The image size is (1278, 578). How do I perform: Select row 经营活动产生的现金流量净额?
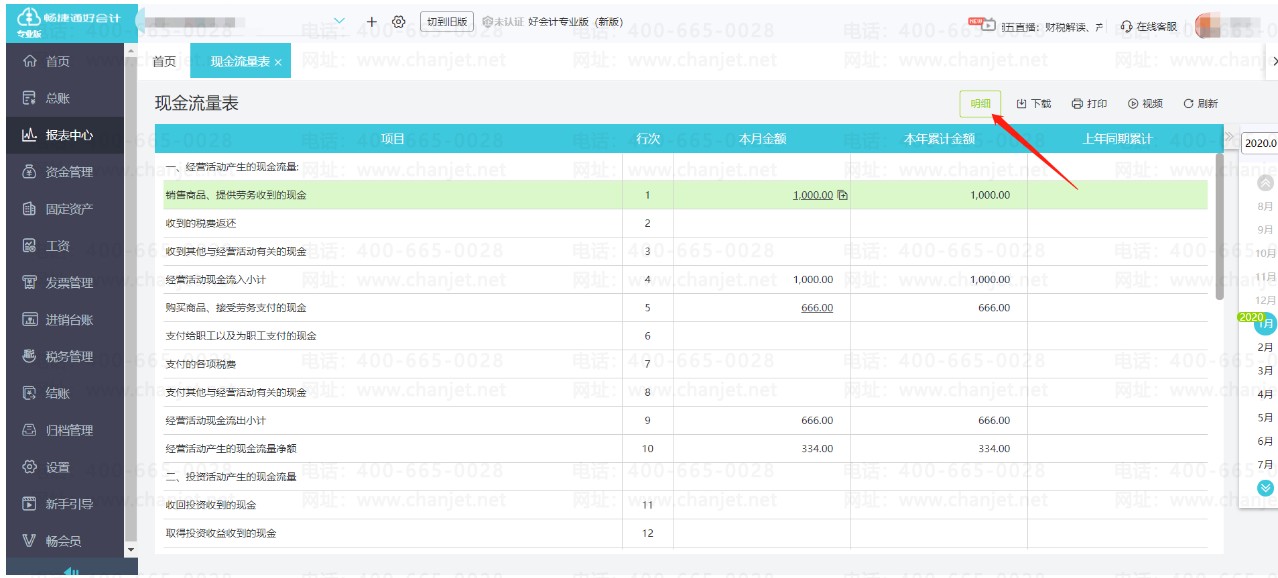685,448
